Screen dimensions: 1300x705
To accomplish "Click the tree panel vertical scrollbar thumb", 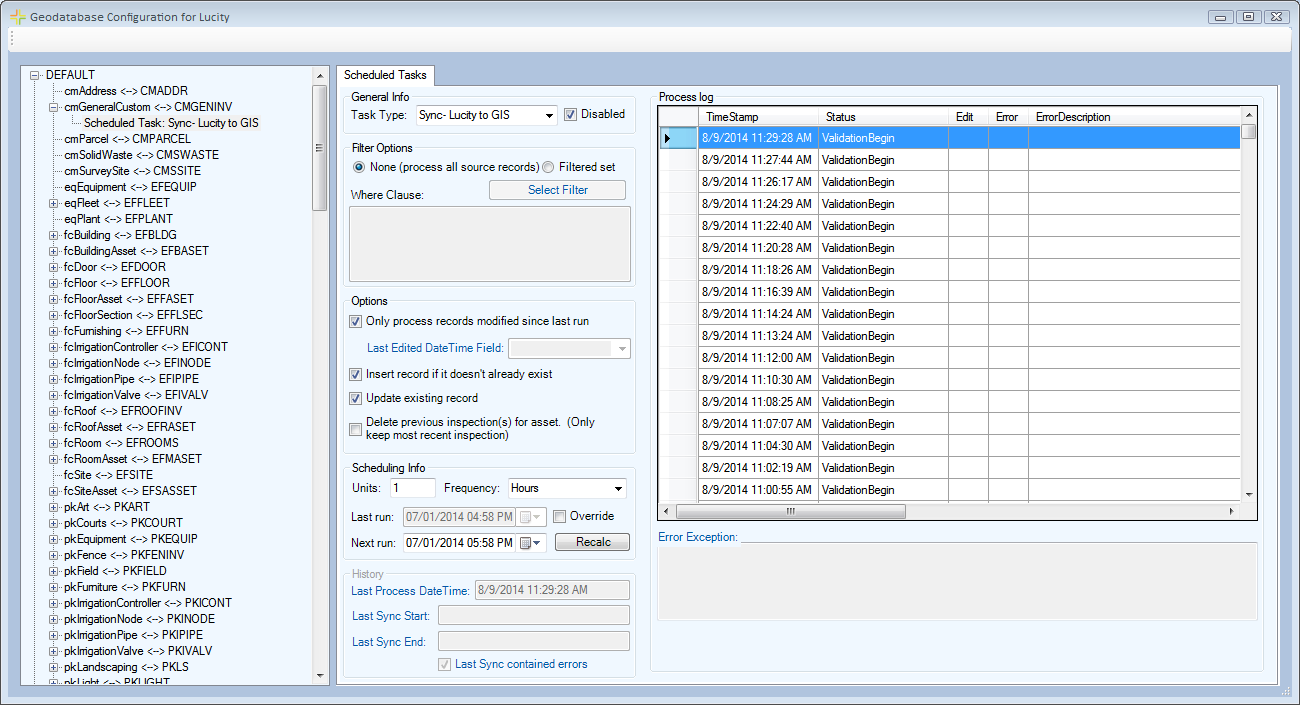I will pos(320,148).
